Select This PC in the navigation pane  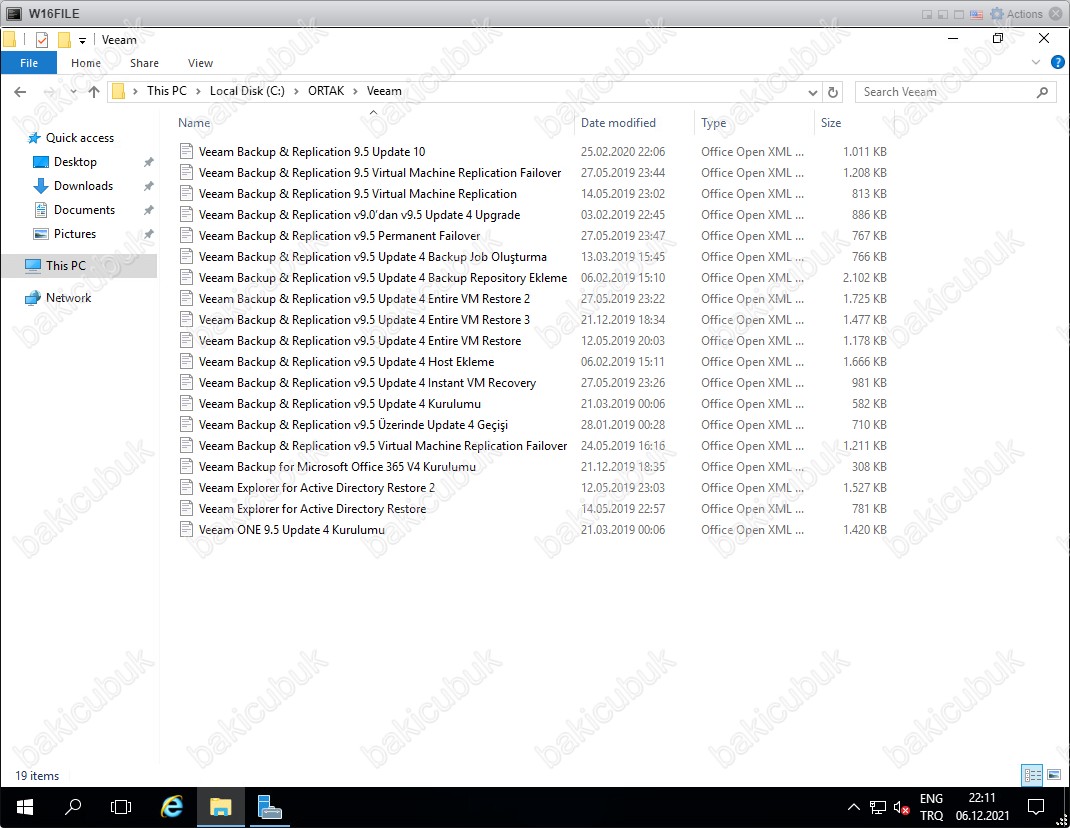[66, 266]
